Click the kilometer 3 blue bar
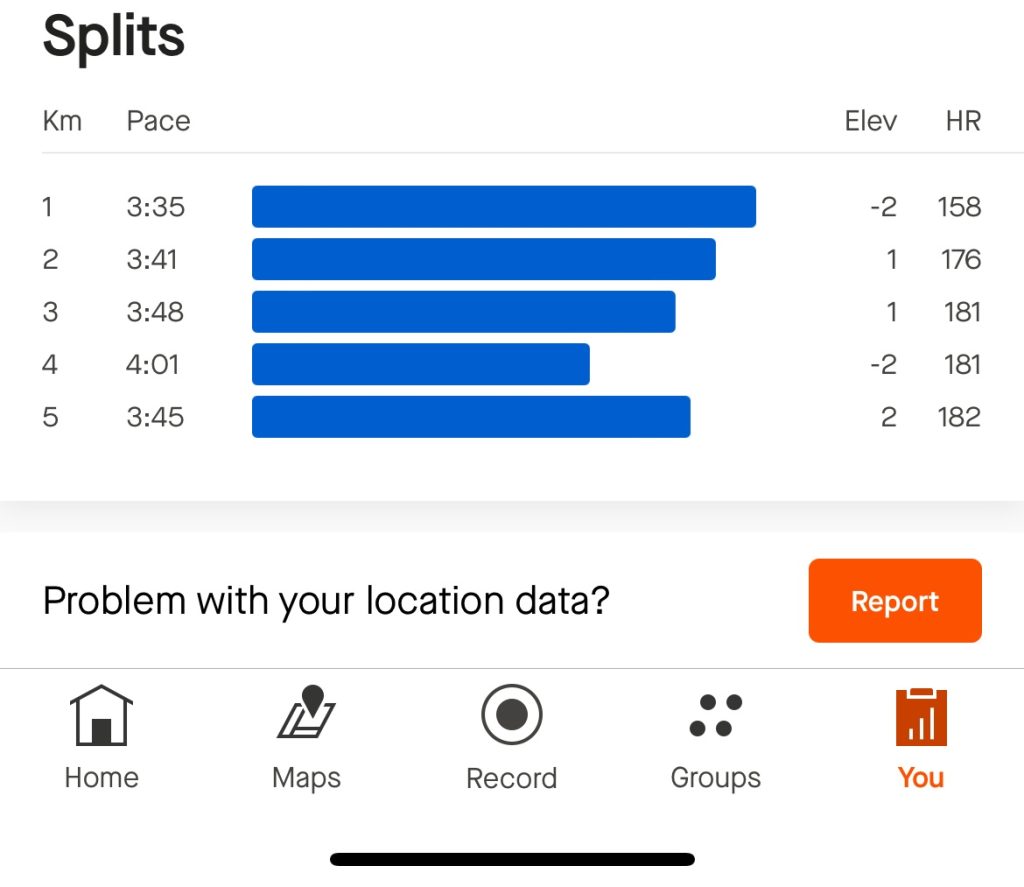 coord(463,312)
